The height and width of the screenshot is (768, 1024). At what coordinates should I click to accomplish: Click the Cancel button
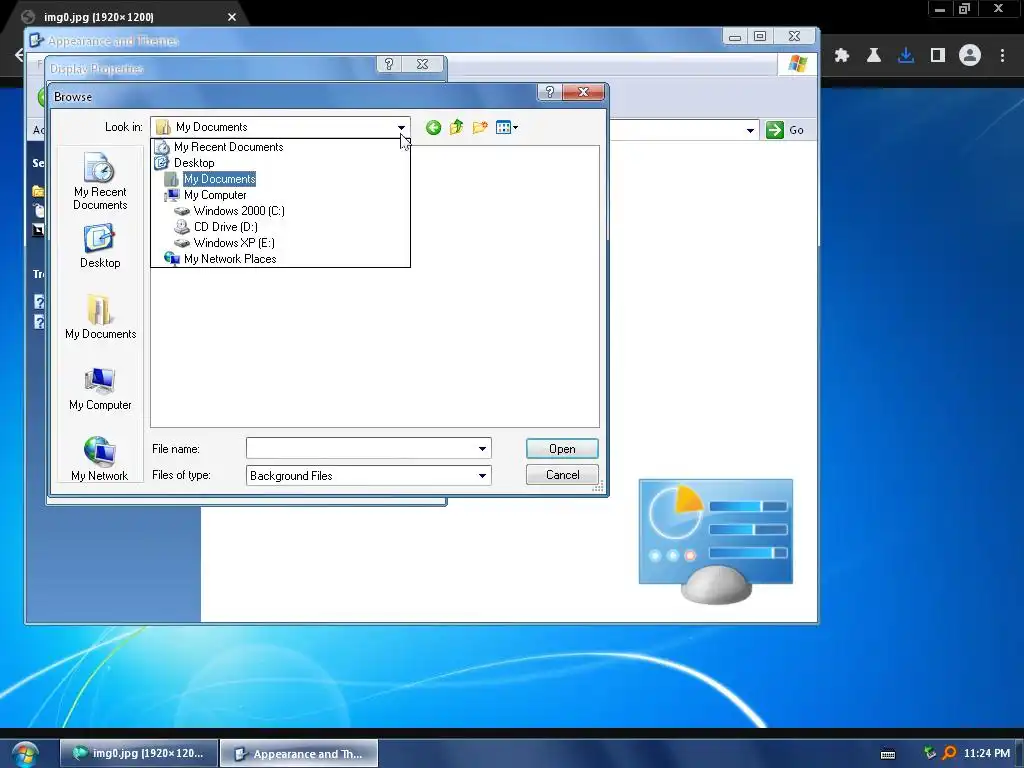pos(562,475)
